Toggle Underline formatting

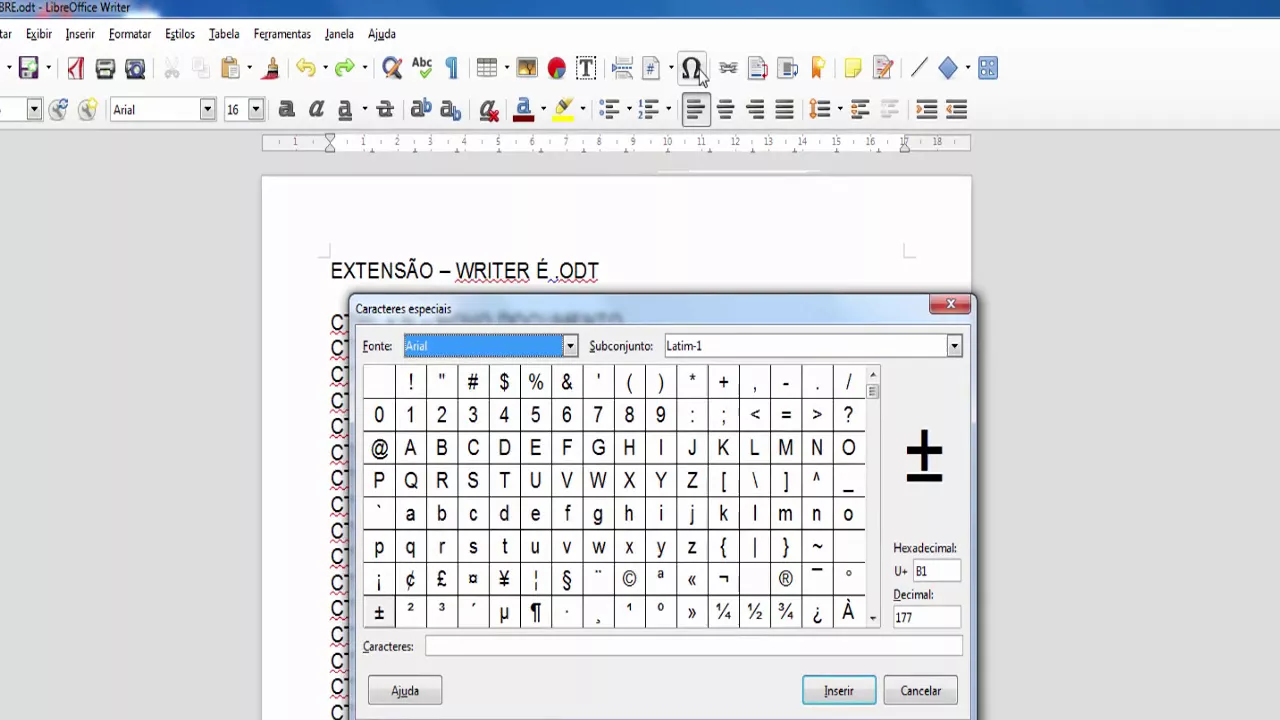[x=345, y=109]
